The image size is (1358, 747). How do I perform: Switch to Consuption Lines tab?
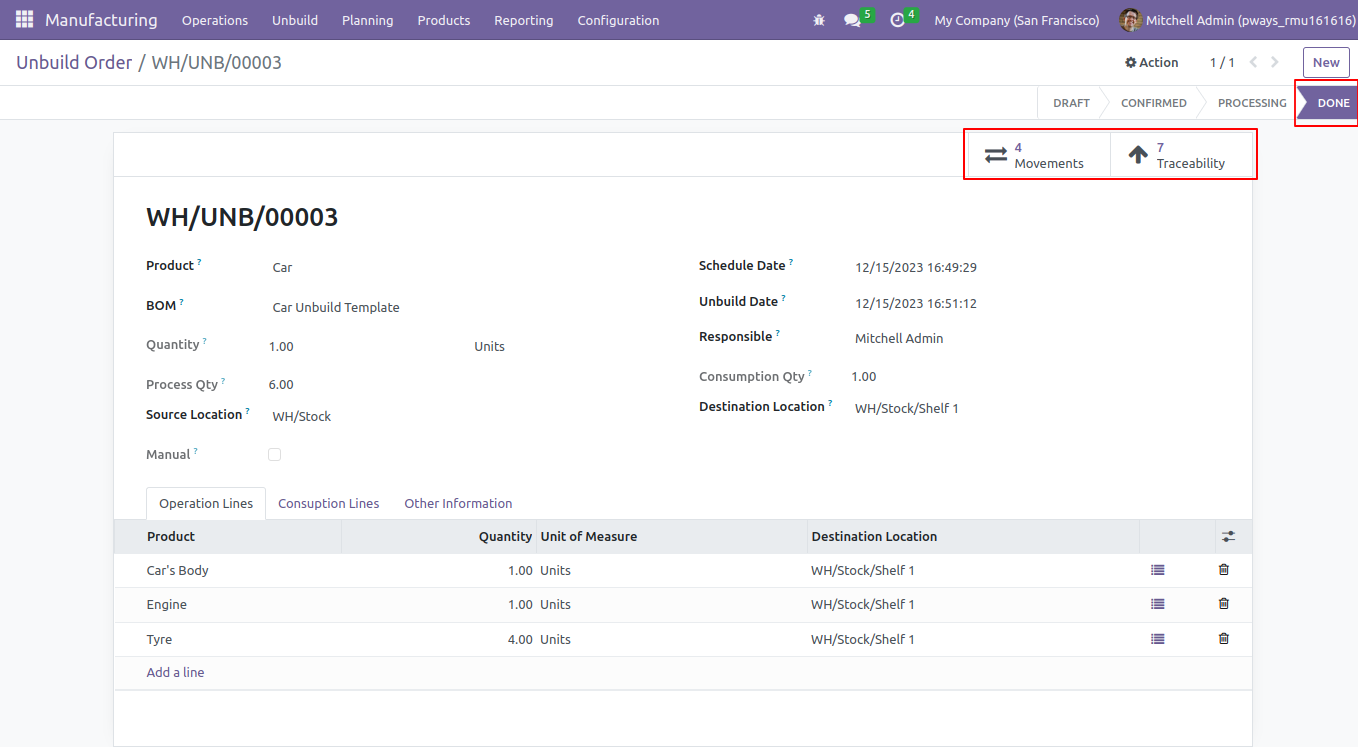[x=329, y=503]
